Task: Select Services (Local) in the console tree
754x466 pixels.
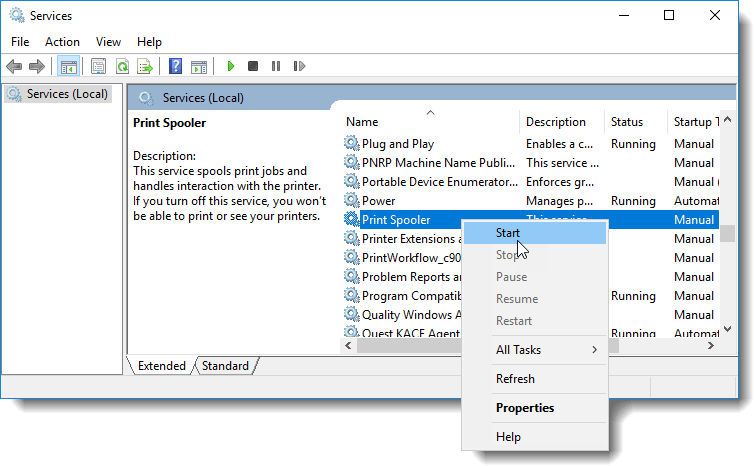Action: 66,94
